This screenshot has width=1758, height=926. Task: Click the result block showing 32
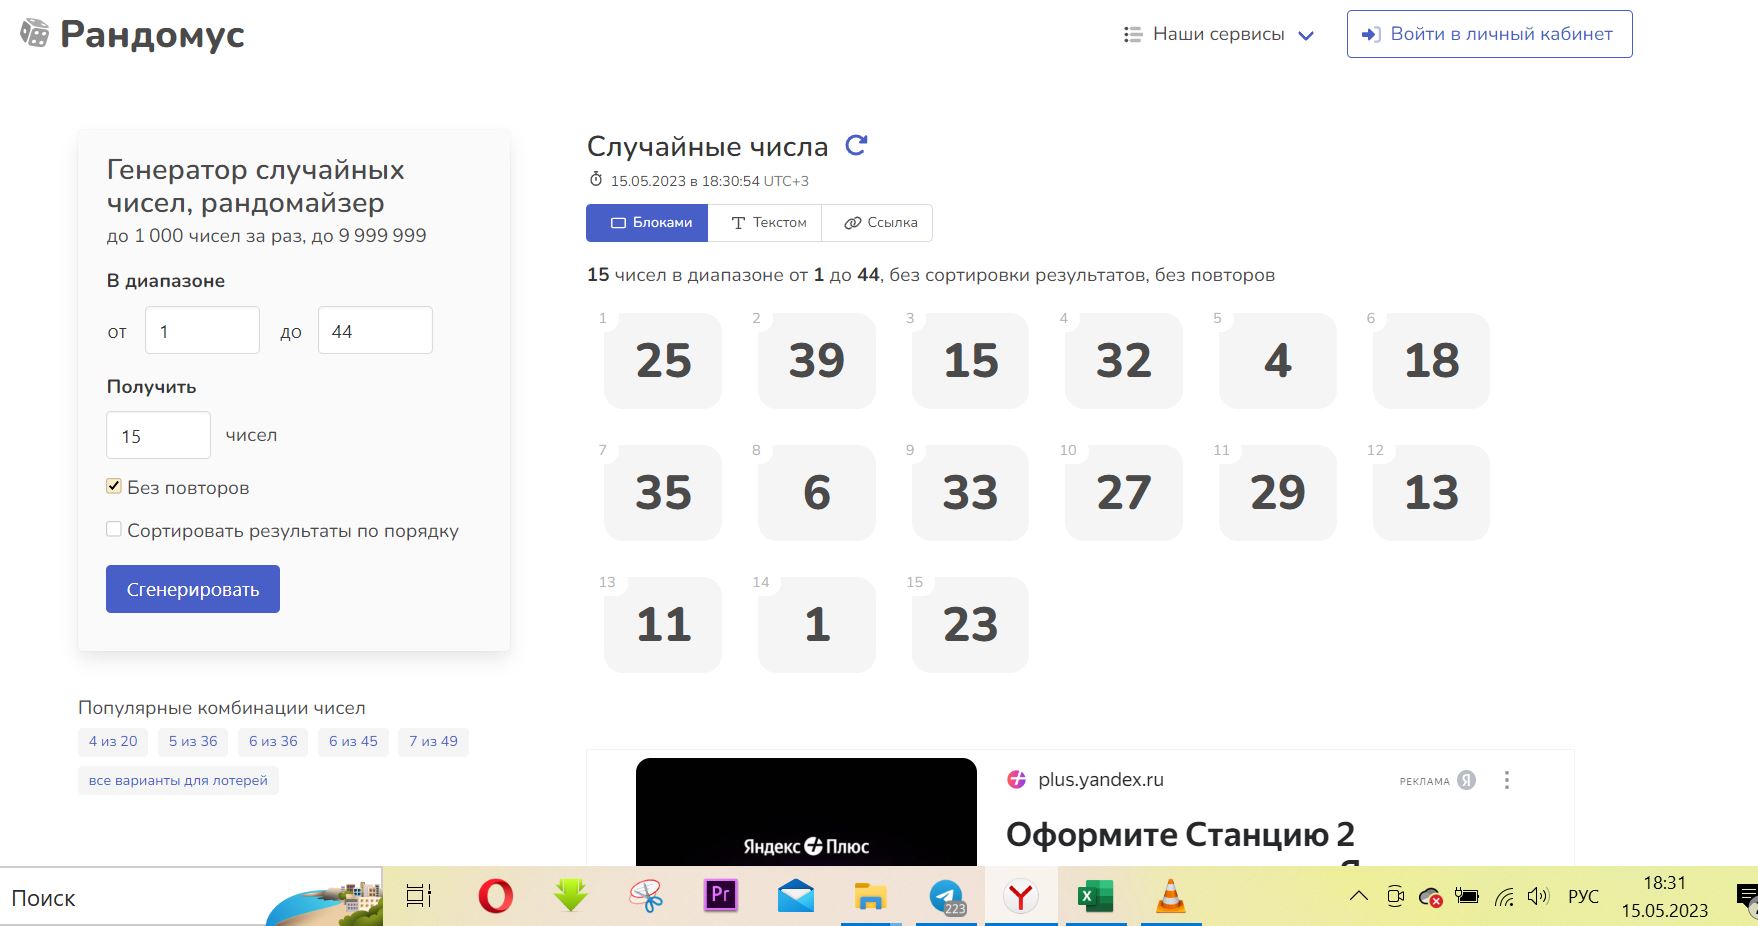click(1124, 361)
